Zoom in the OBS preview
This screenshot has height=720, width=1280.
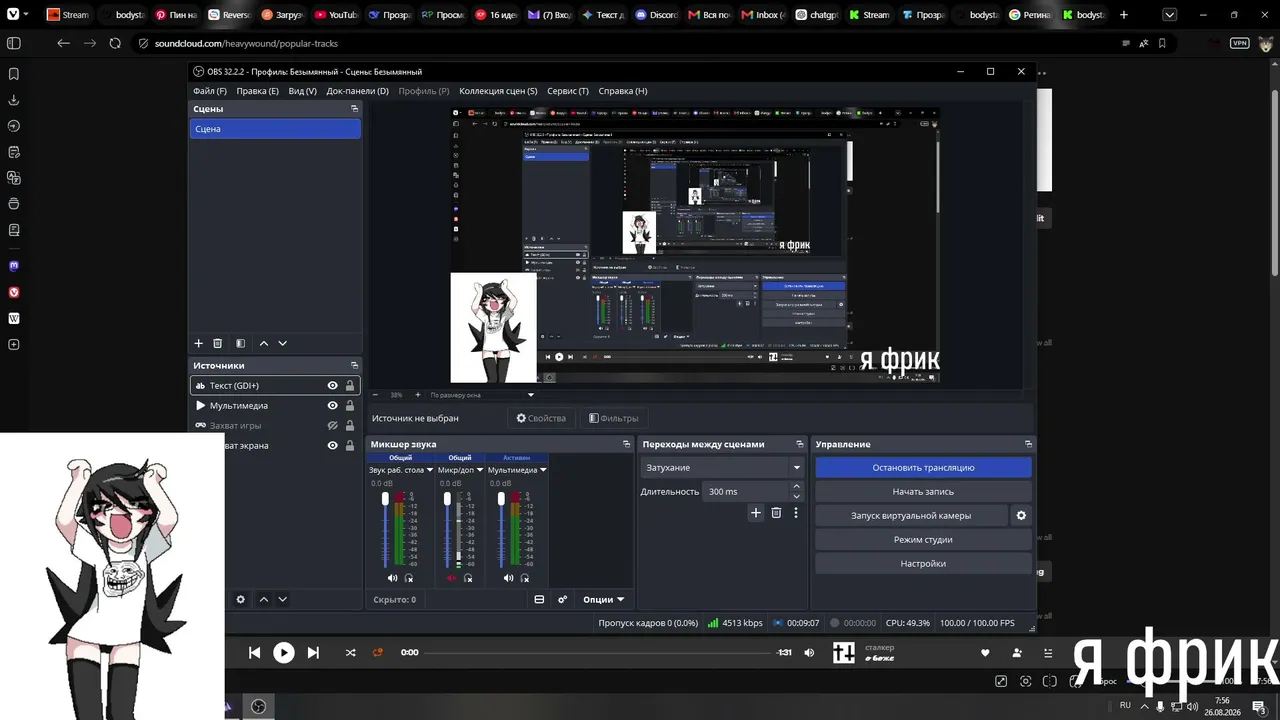tap(417, 395)
